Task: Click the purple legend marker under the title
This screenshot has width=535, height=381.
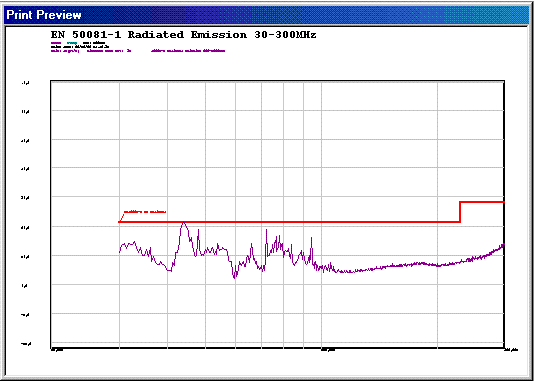Action: tap(56, 43)
